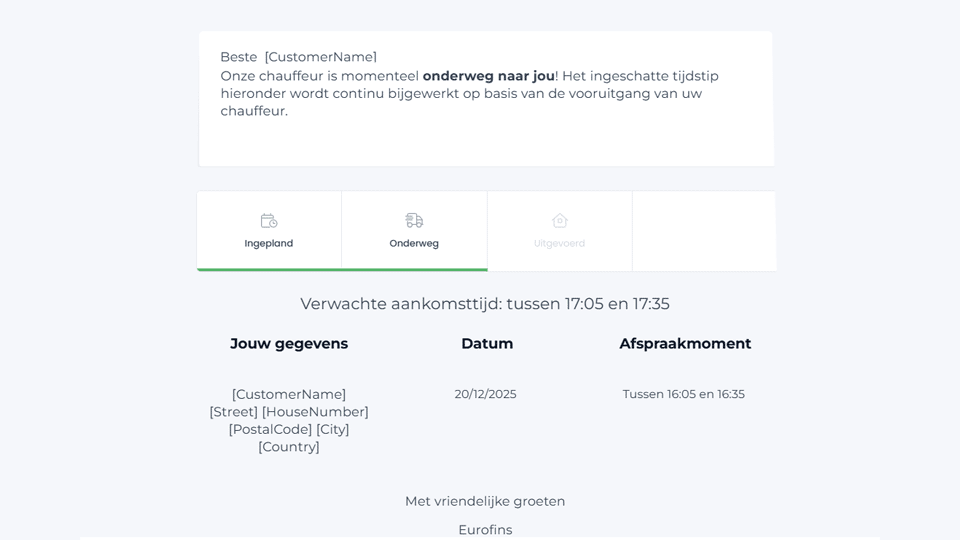
Task: Click the empty fourth status step cell
Action: tap(704, 231)
